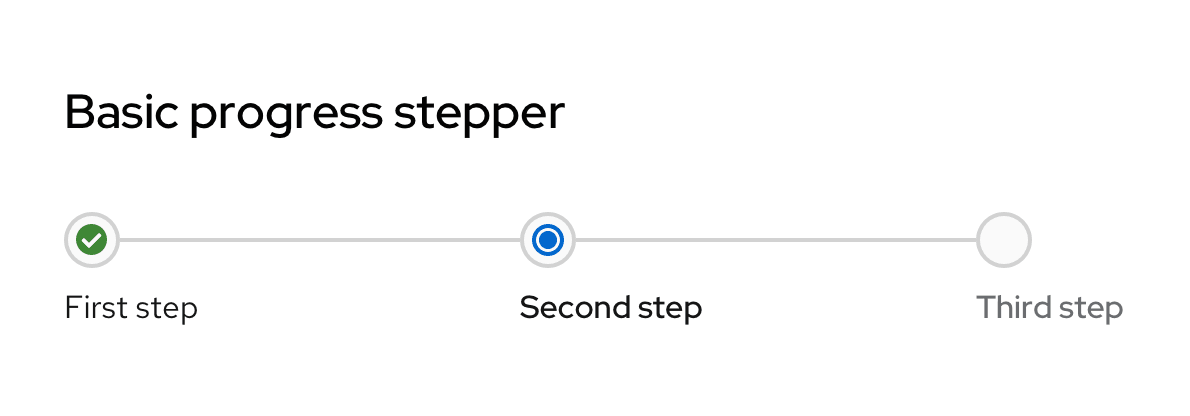Go to the Third step label
The height and width of the screenshot is (416, 1190).
coord(1049,308)
